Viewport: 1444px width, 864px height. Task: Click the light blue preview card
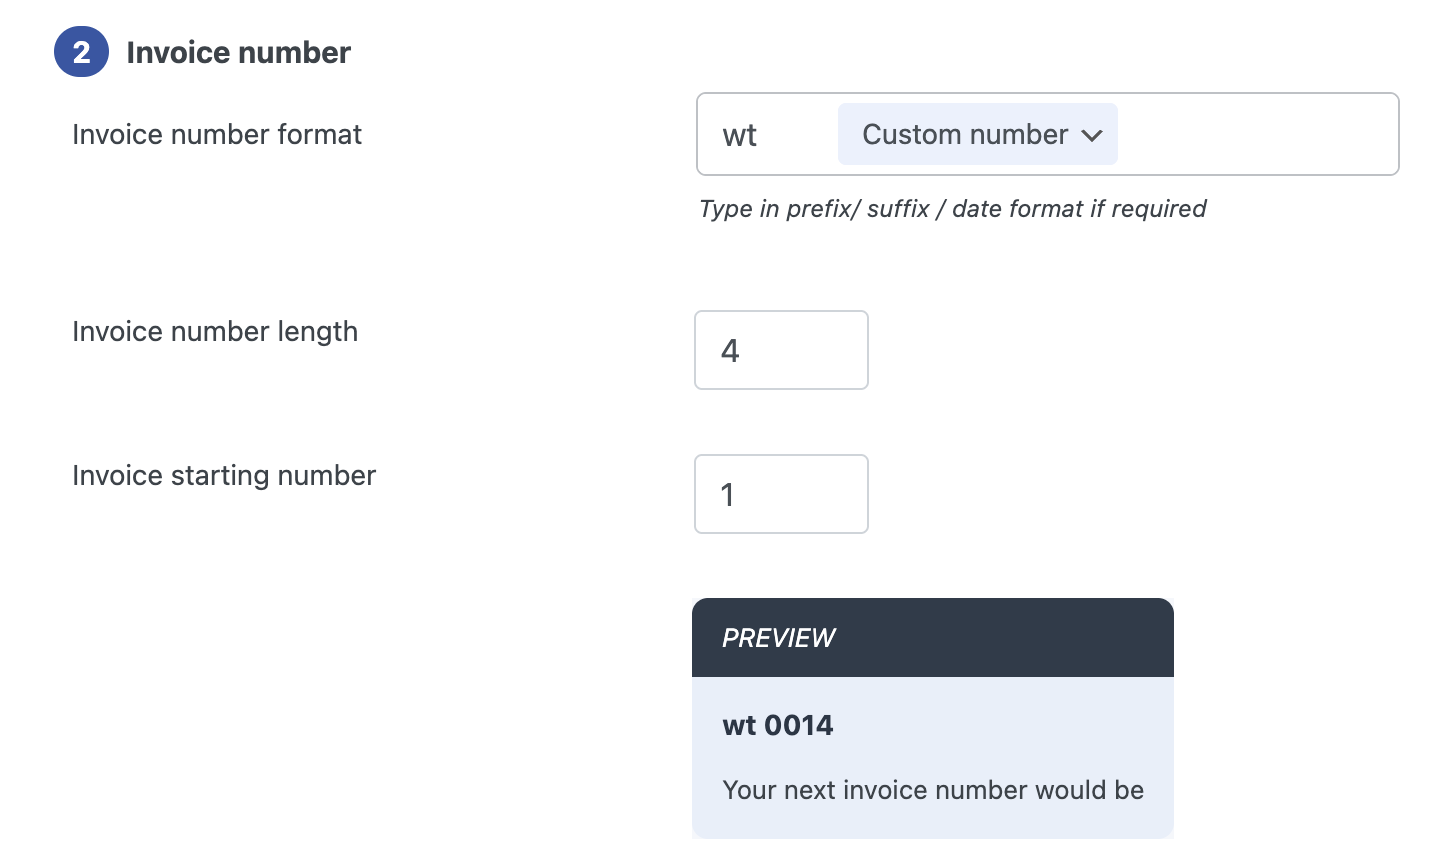tap(933, 757)
